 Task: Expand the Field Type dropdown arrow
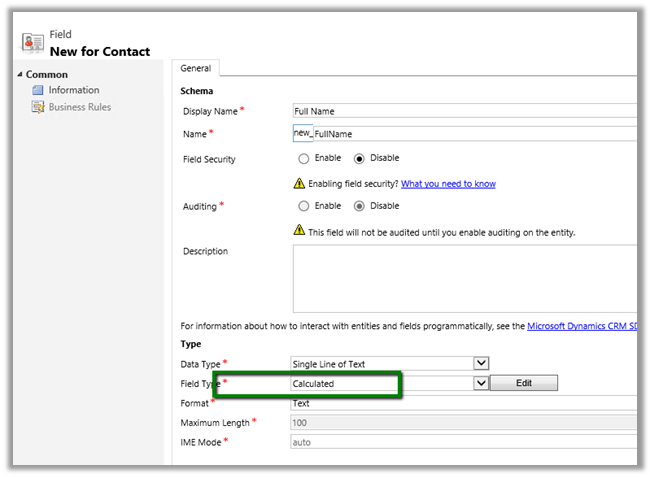(481, 383)
